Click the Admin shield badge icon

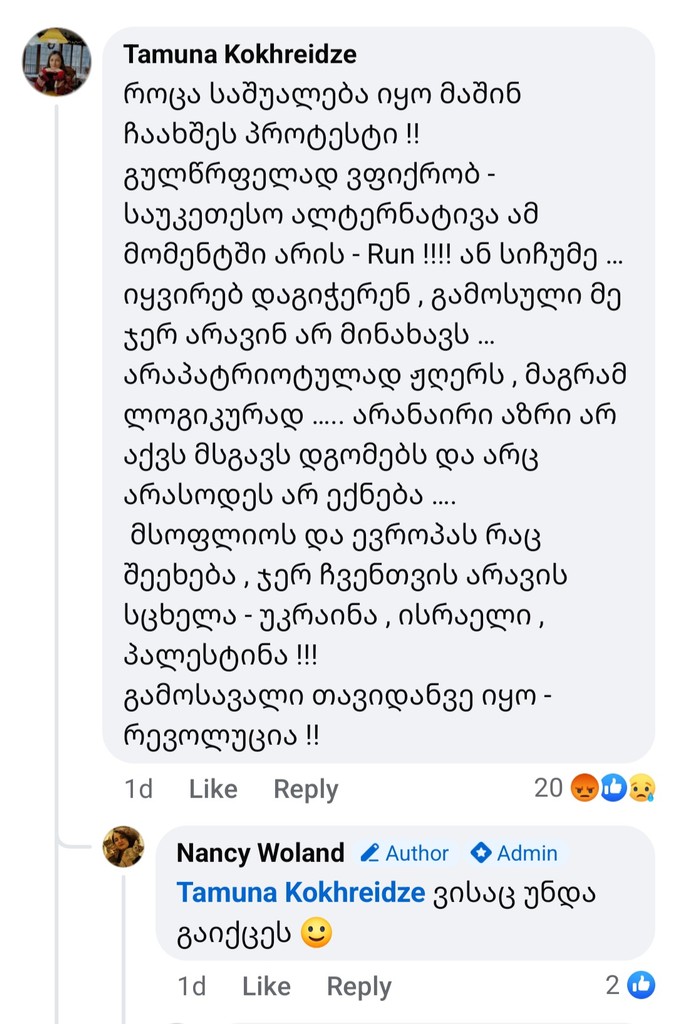[x=481, y=853]
